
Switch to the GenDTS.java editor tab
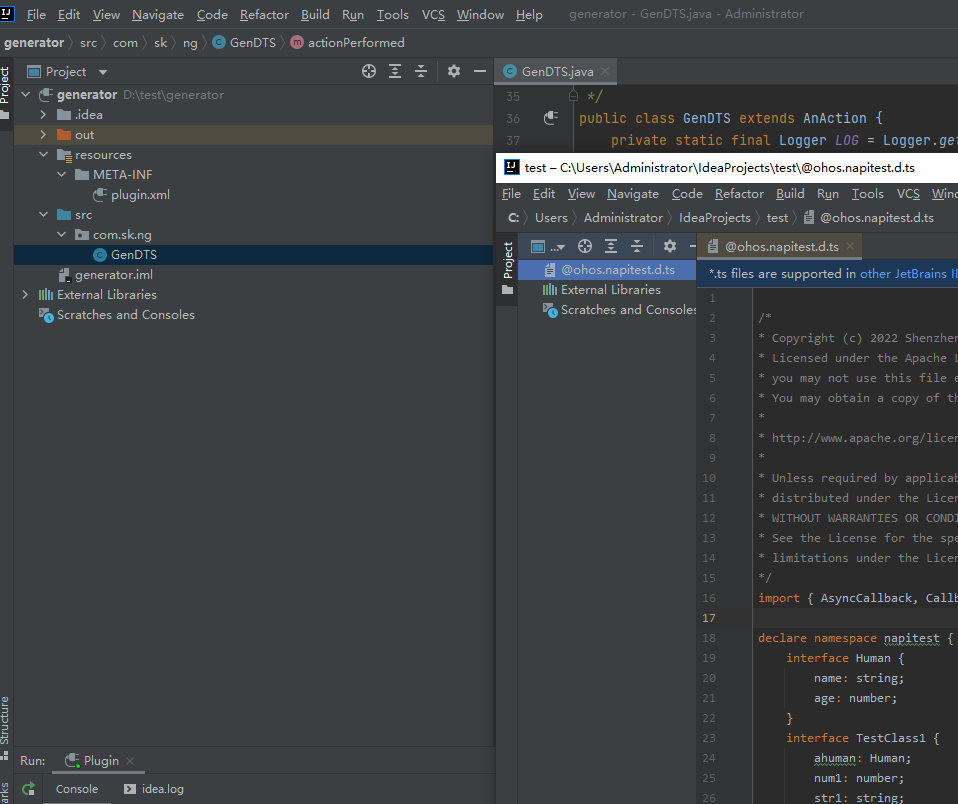point(557,71)
